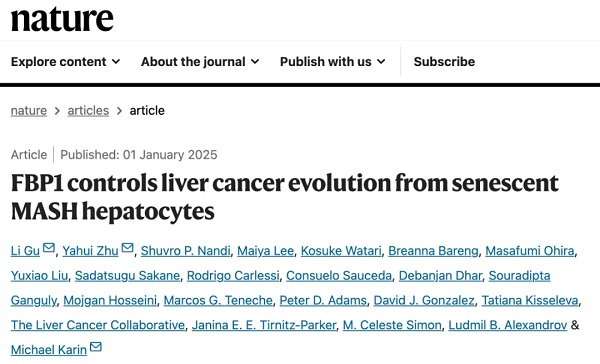Click the envelope icon next to Li Gu
The image size is (600, 364).
(x=49, y=248)
